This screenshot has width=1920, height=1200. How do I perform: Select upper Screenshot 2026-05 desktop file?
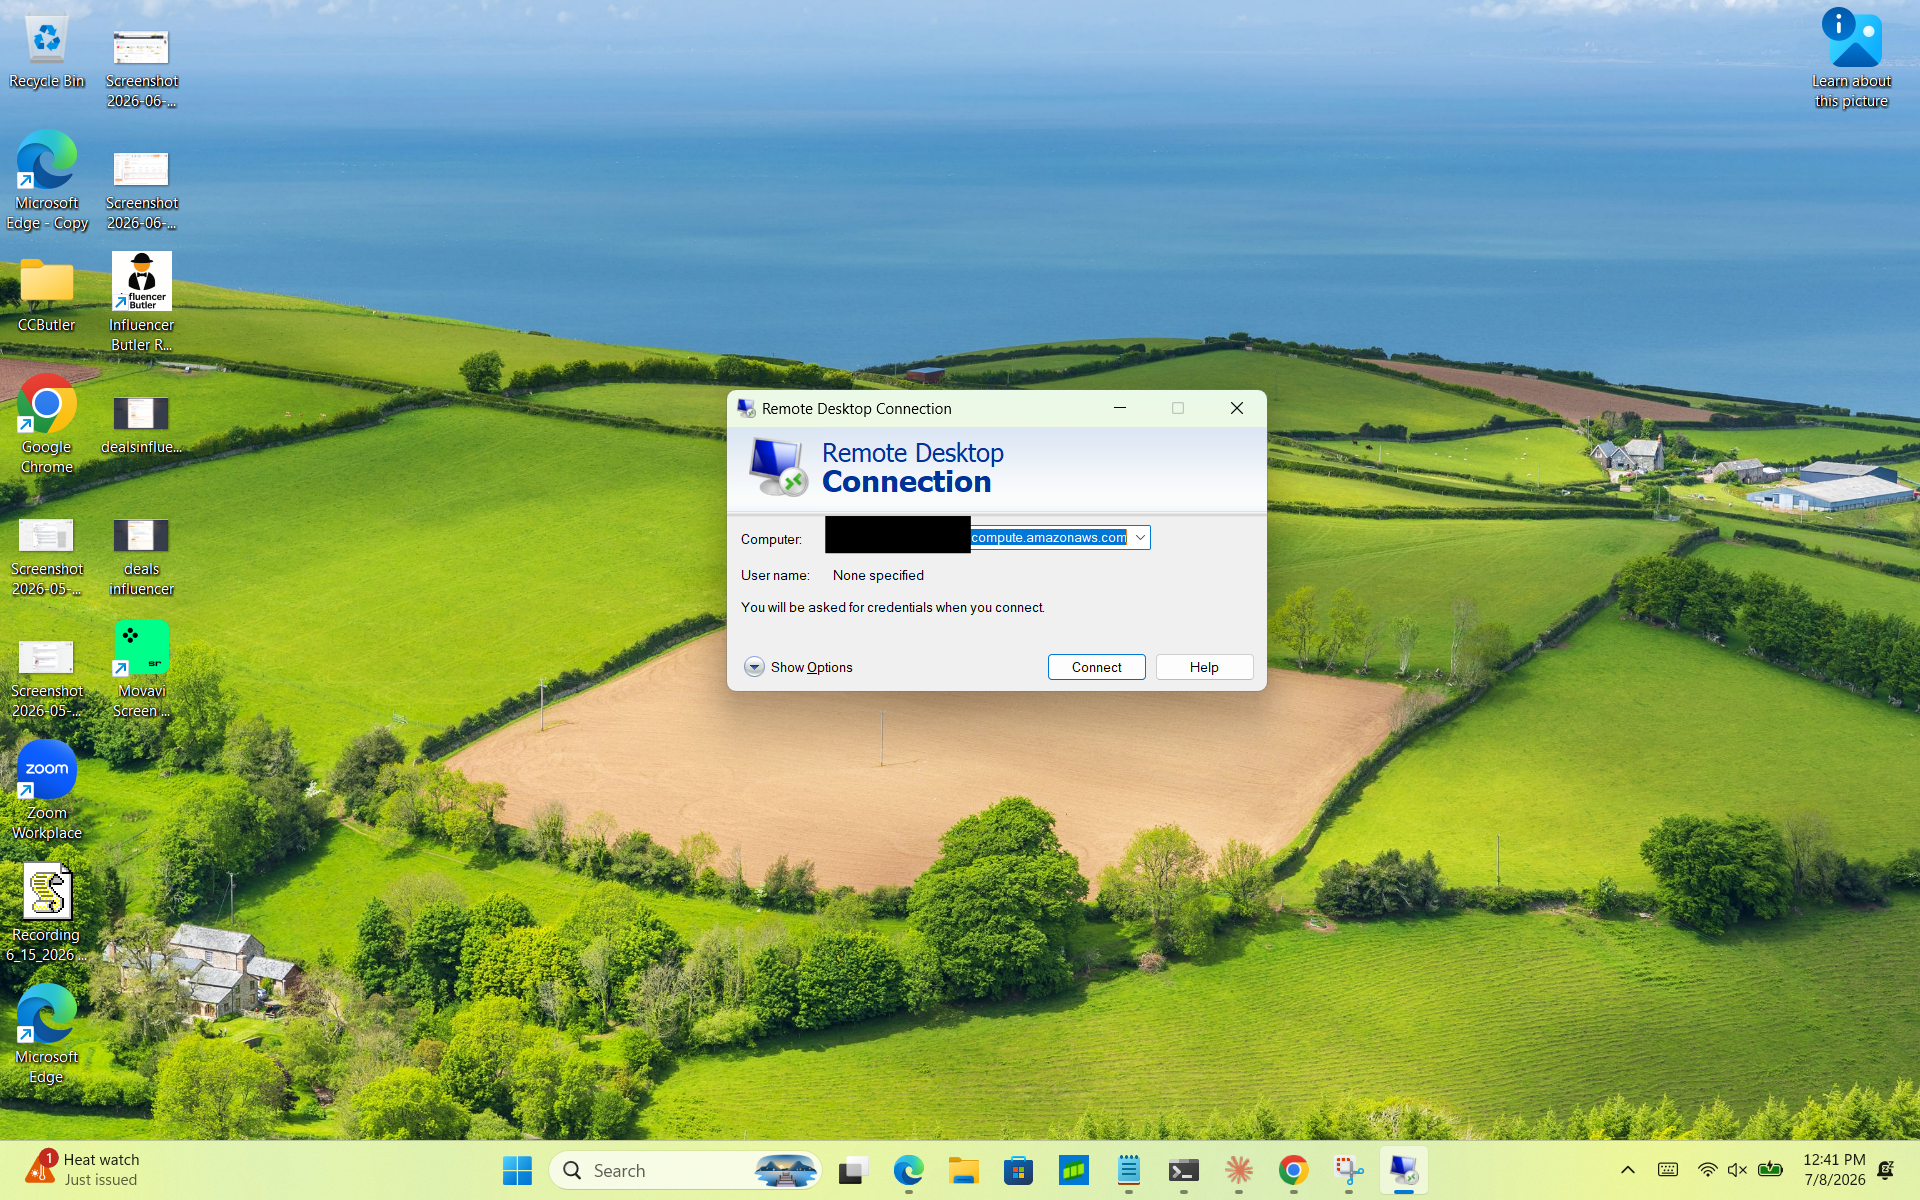46,557
